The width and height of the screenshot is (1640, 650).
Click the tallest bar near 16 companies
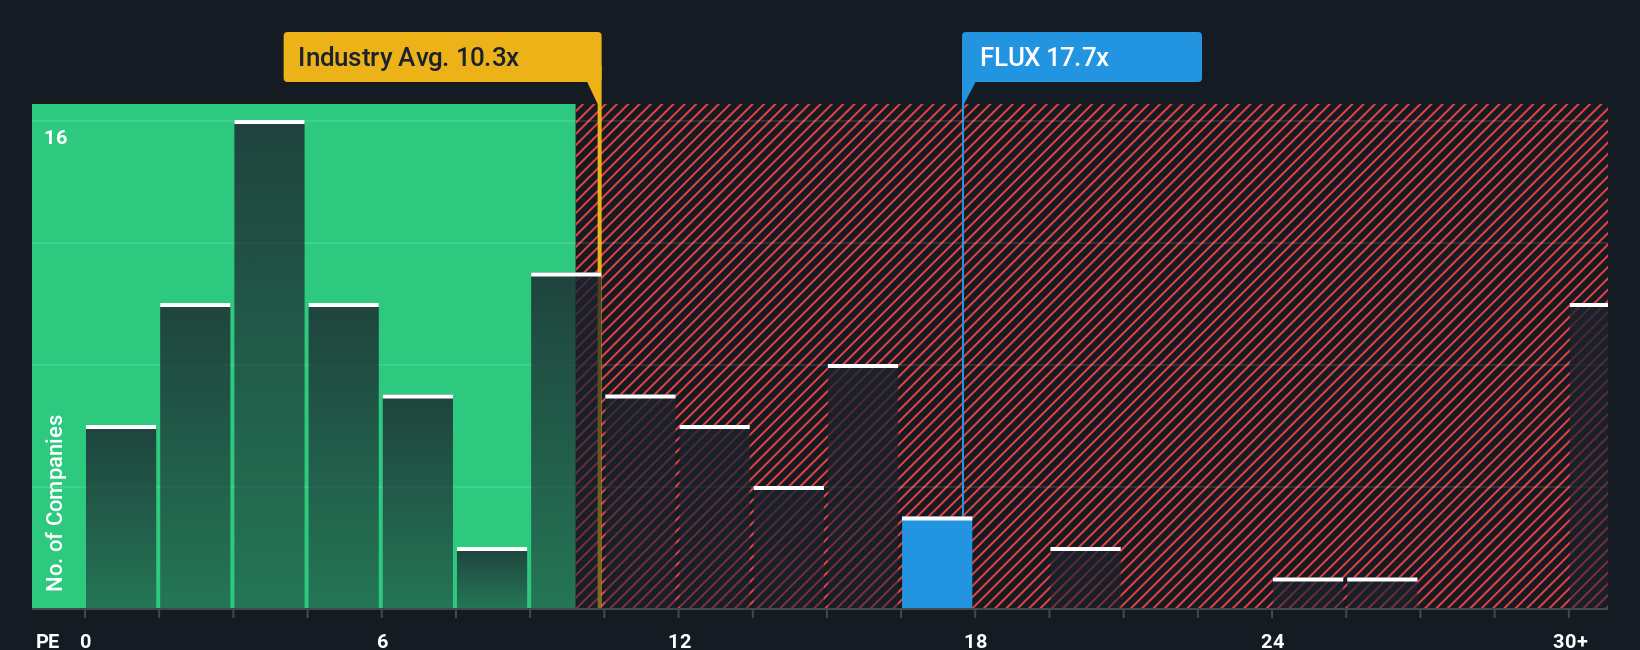(x=270, y=365)
